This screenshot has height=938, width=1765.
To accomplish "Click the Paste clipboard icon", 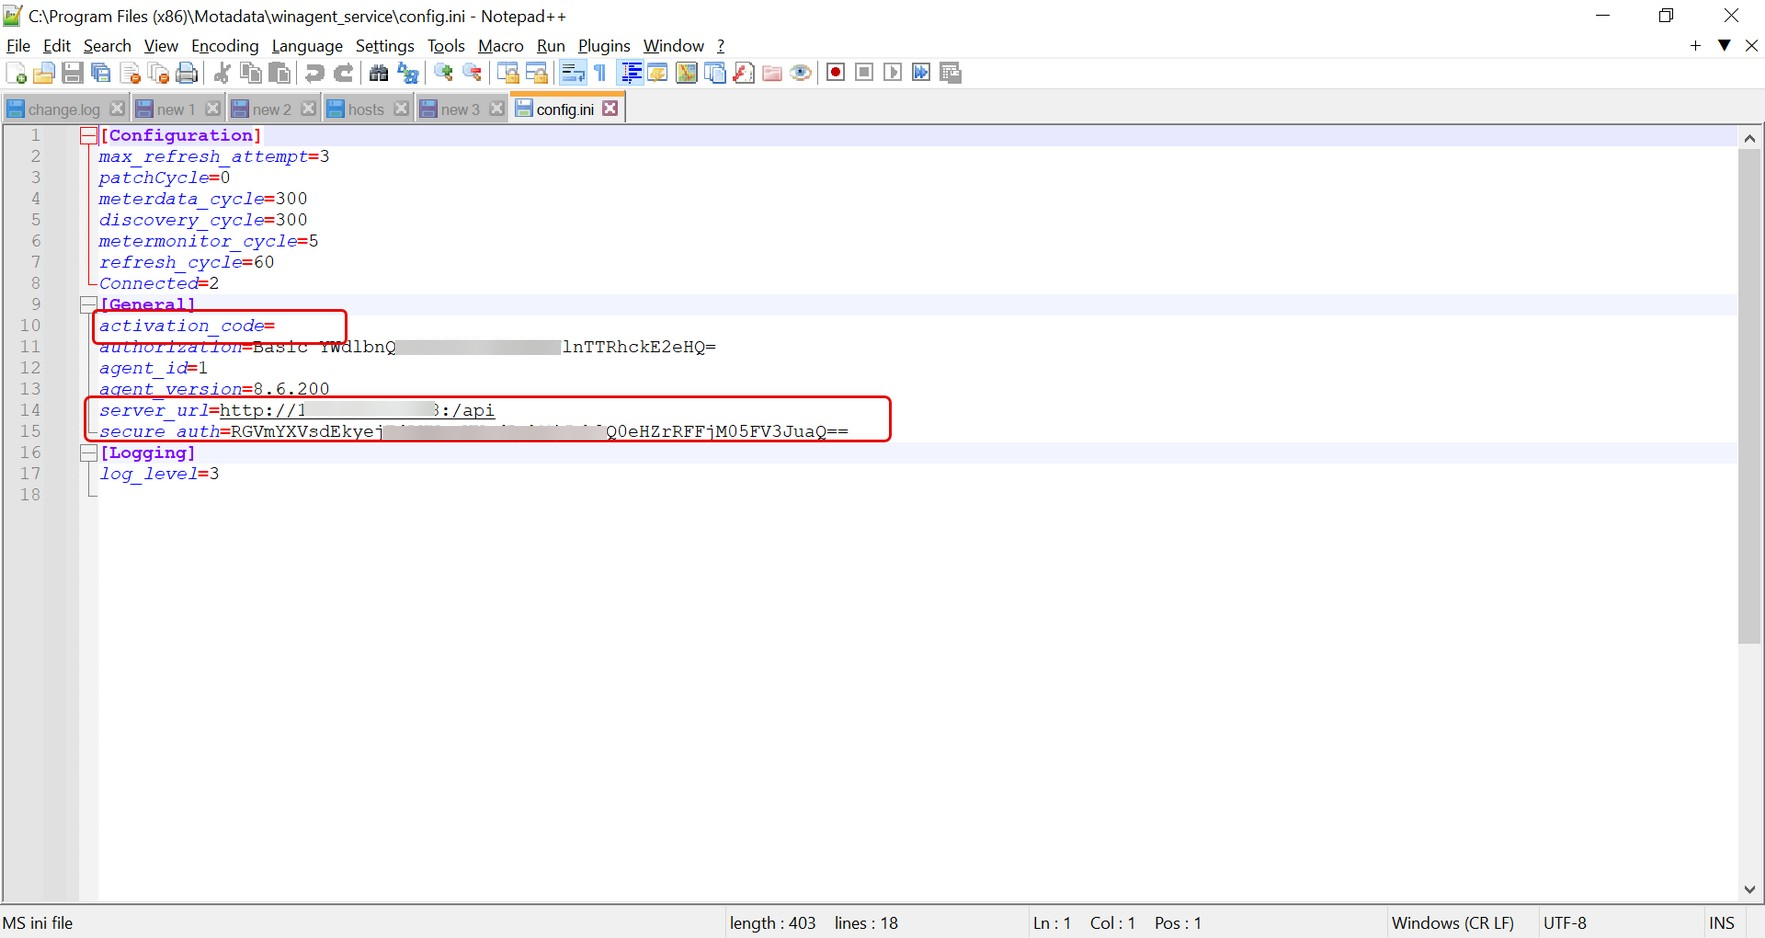I will tap(280, 73).
